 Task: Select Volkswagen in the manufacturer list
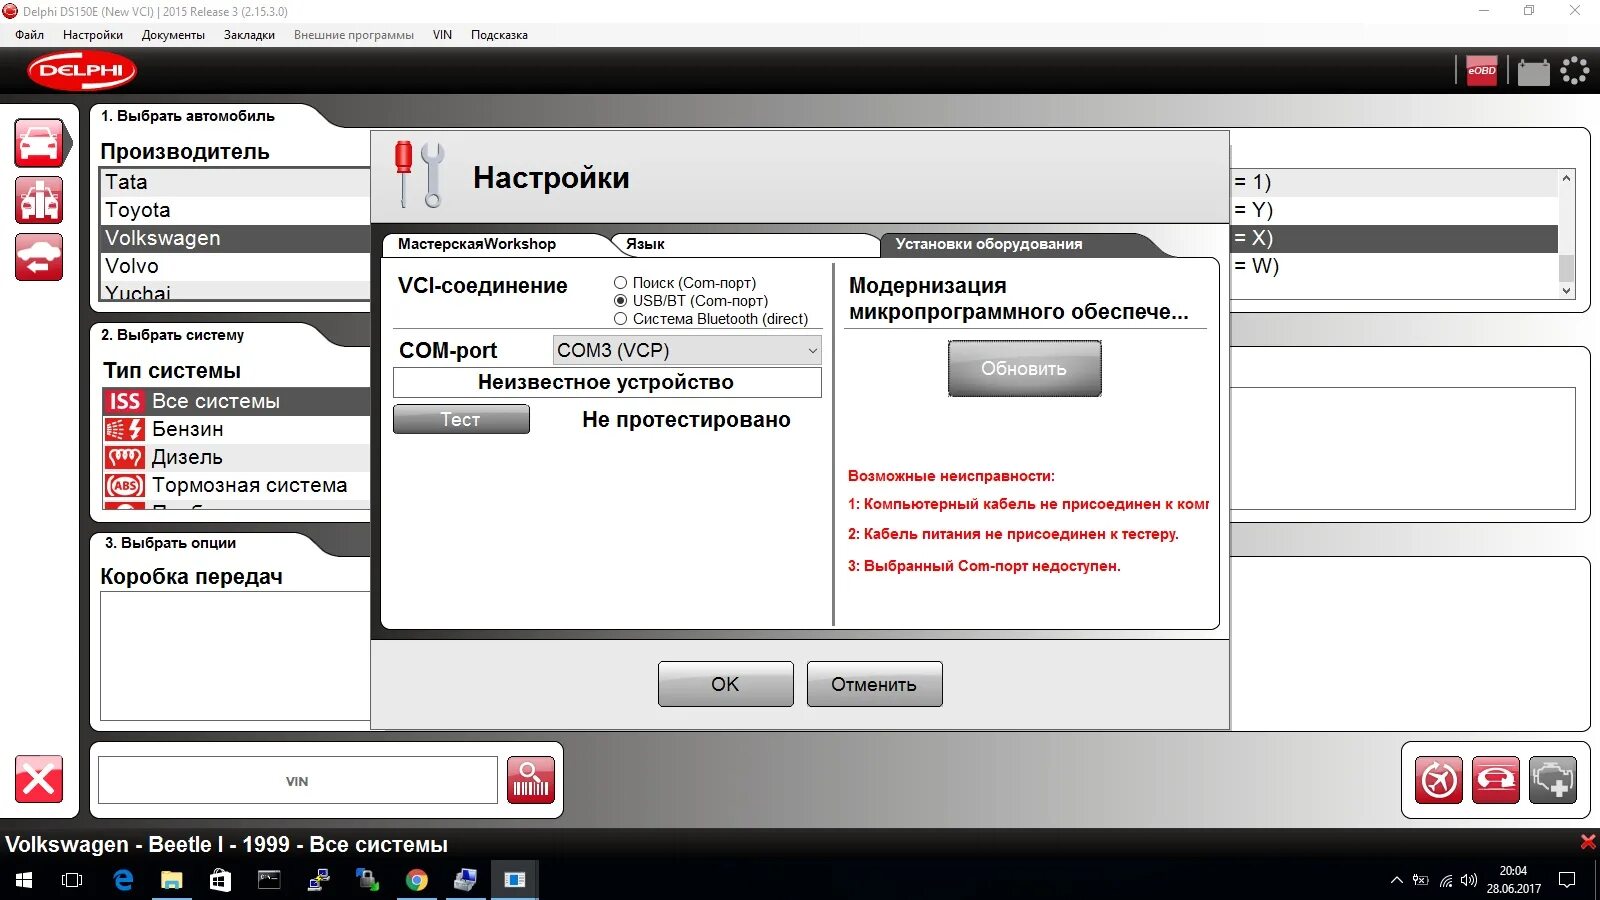click(236, 238)
